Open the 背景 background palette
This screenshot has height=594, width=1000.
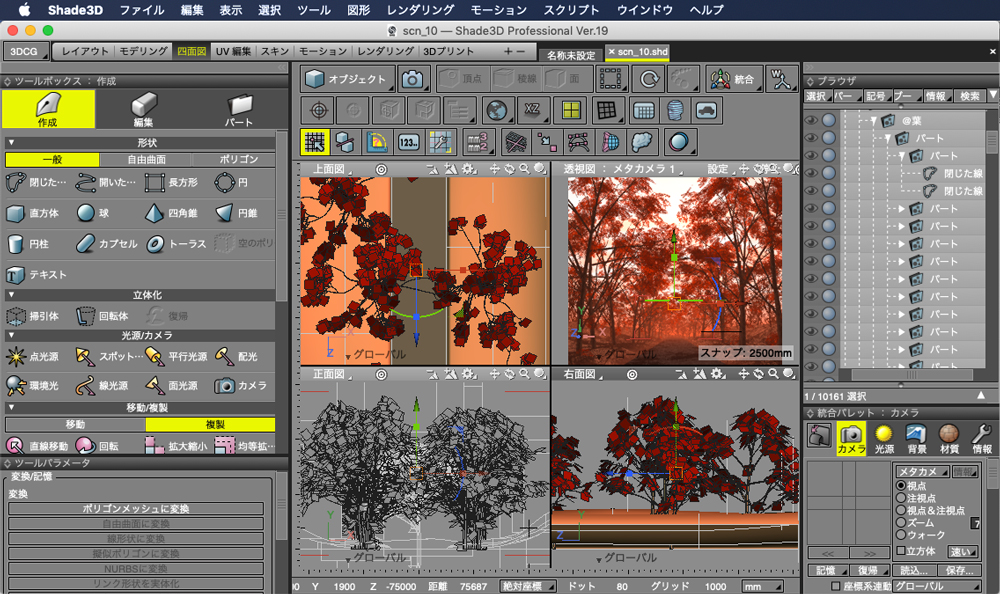(916, 439)
